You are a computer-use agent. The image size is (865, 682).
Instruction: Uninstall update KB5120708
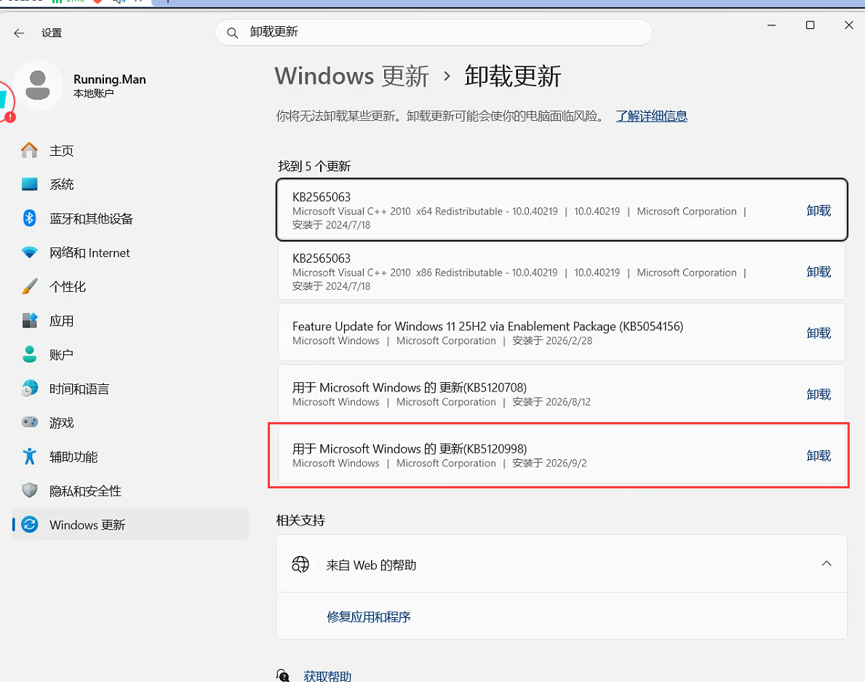coord(819,394)
